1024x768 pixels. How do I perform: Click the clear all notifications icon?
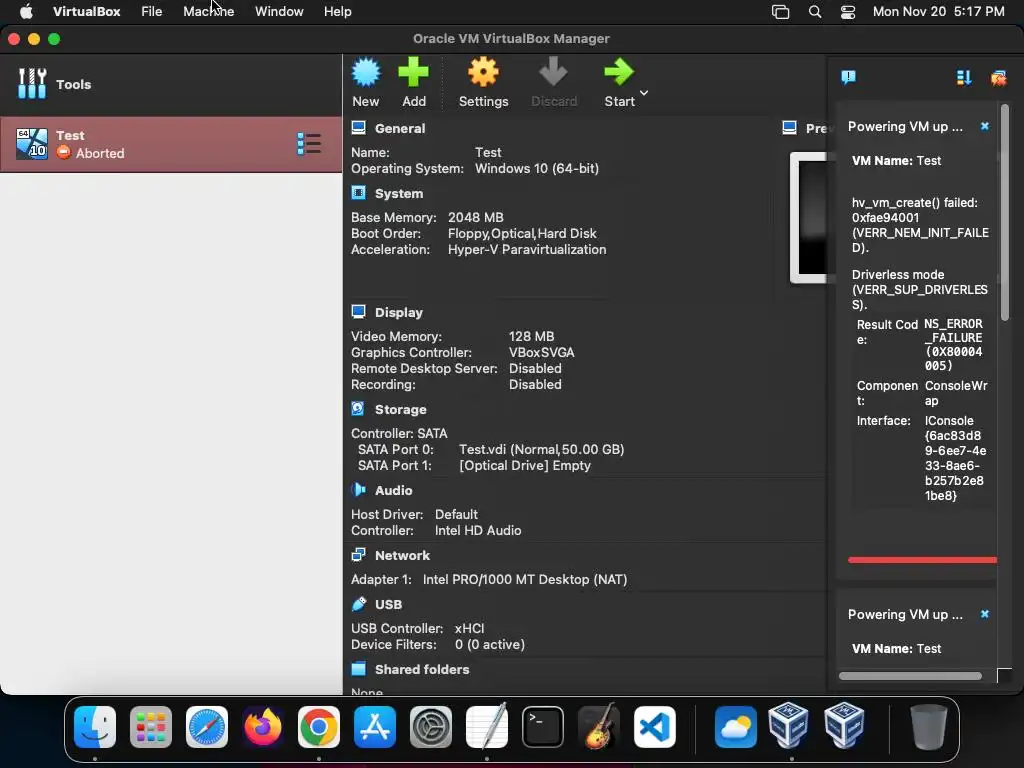(x=999, y=78)
